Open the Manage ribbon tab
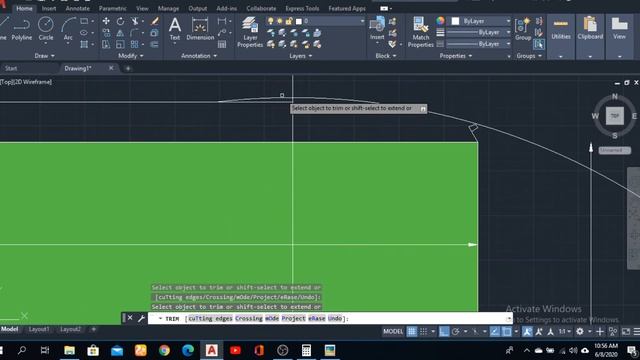The height and width of the screenshot is (360, 640). [x=168, y=9]
